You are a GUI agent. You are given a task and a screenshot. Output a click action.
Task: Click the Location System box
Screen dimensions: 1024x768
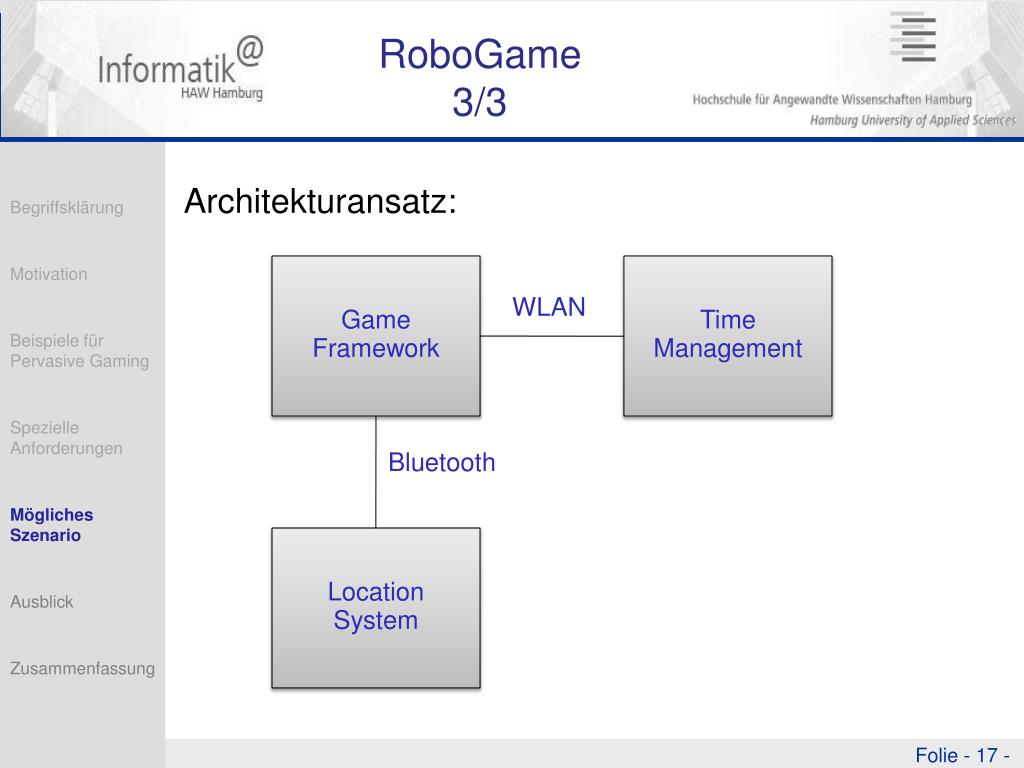pyautogui.click(x=376, y=608)
